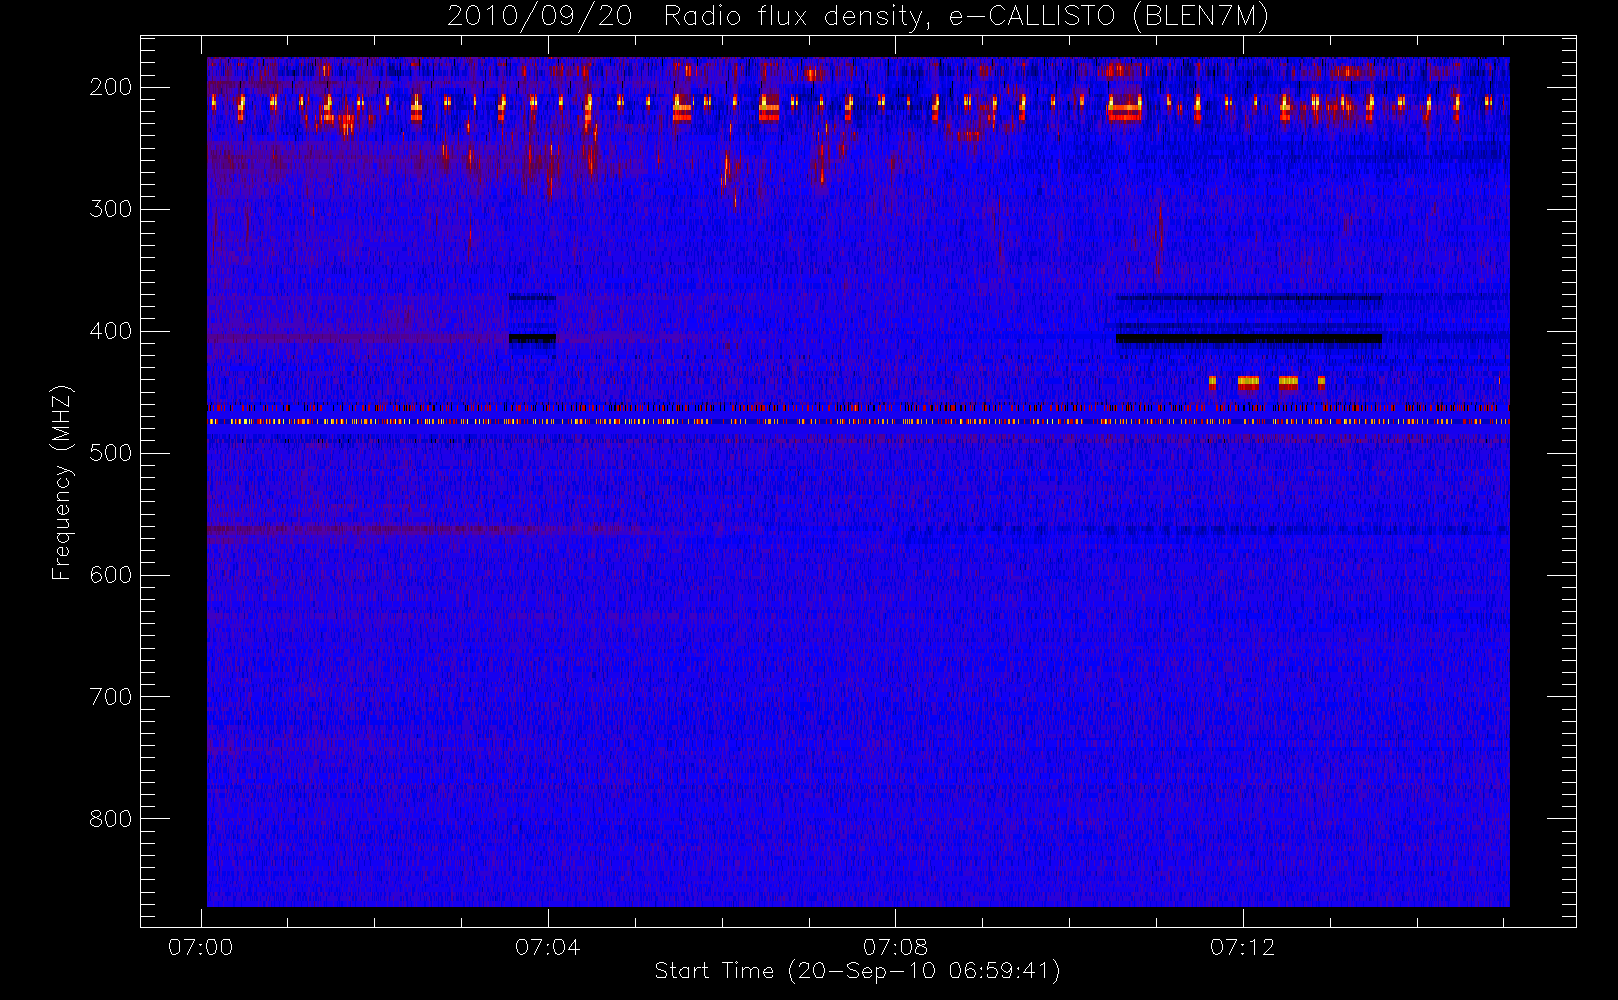
Task: Click the long black band near 07:12
Action: 1249,339
